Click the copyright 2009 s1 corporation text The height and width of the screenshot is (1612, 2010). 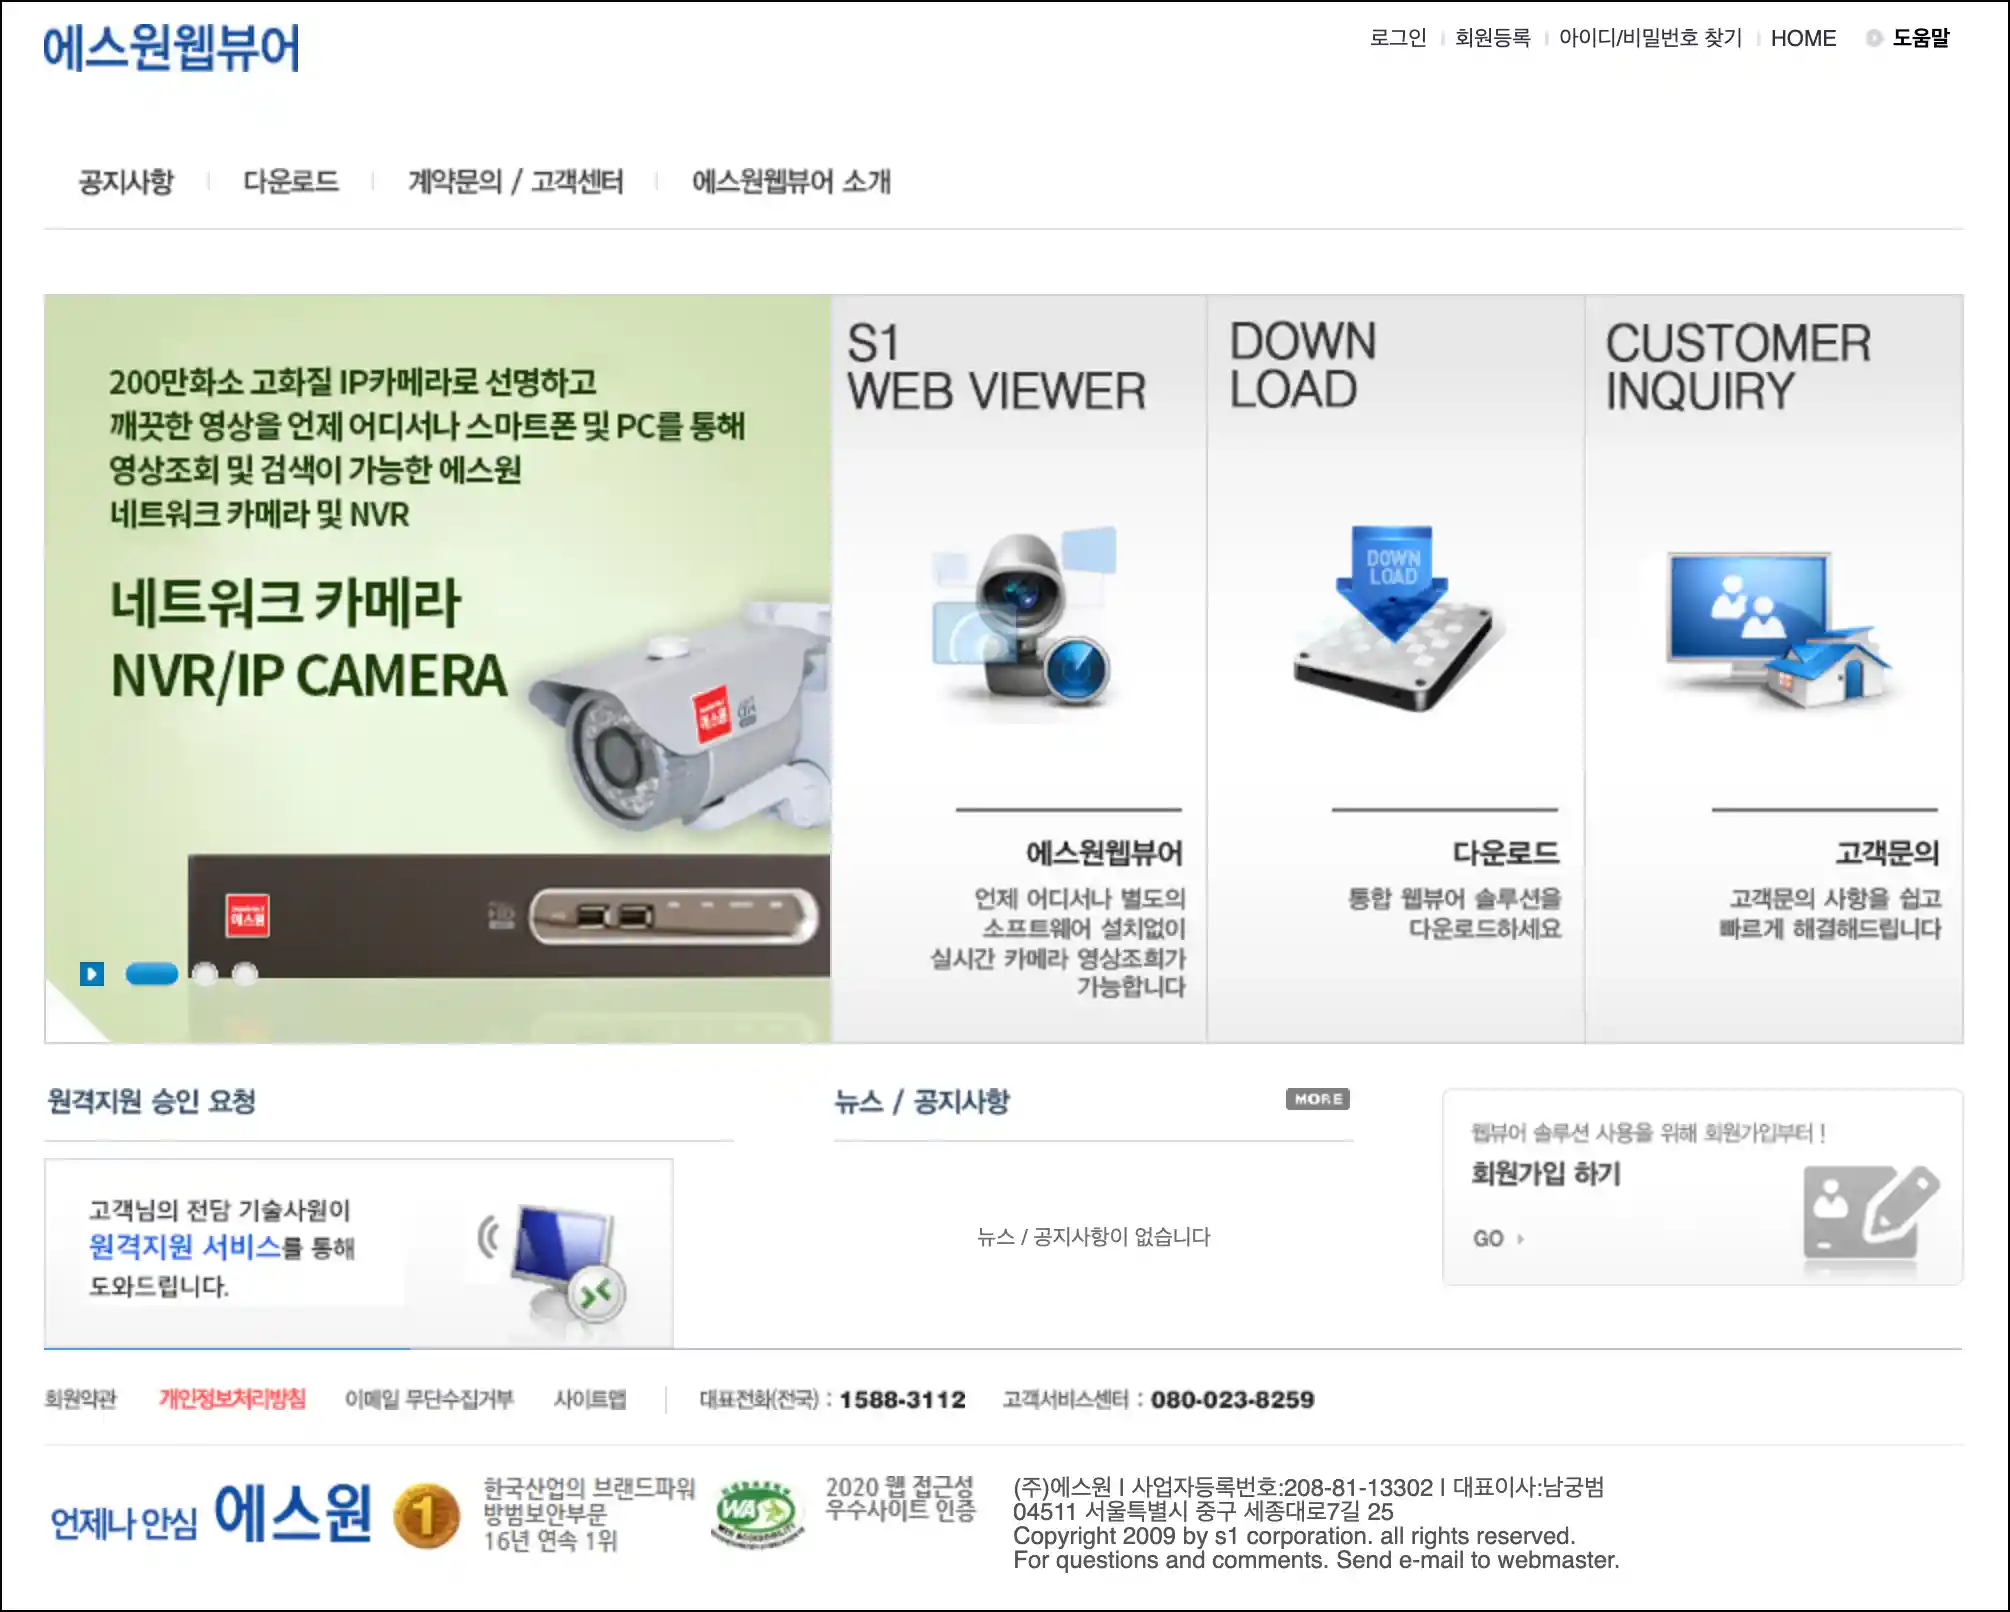point(1294,1536)
